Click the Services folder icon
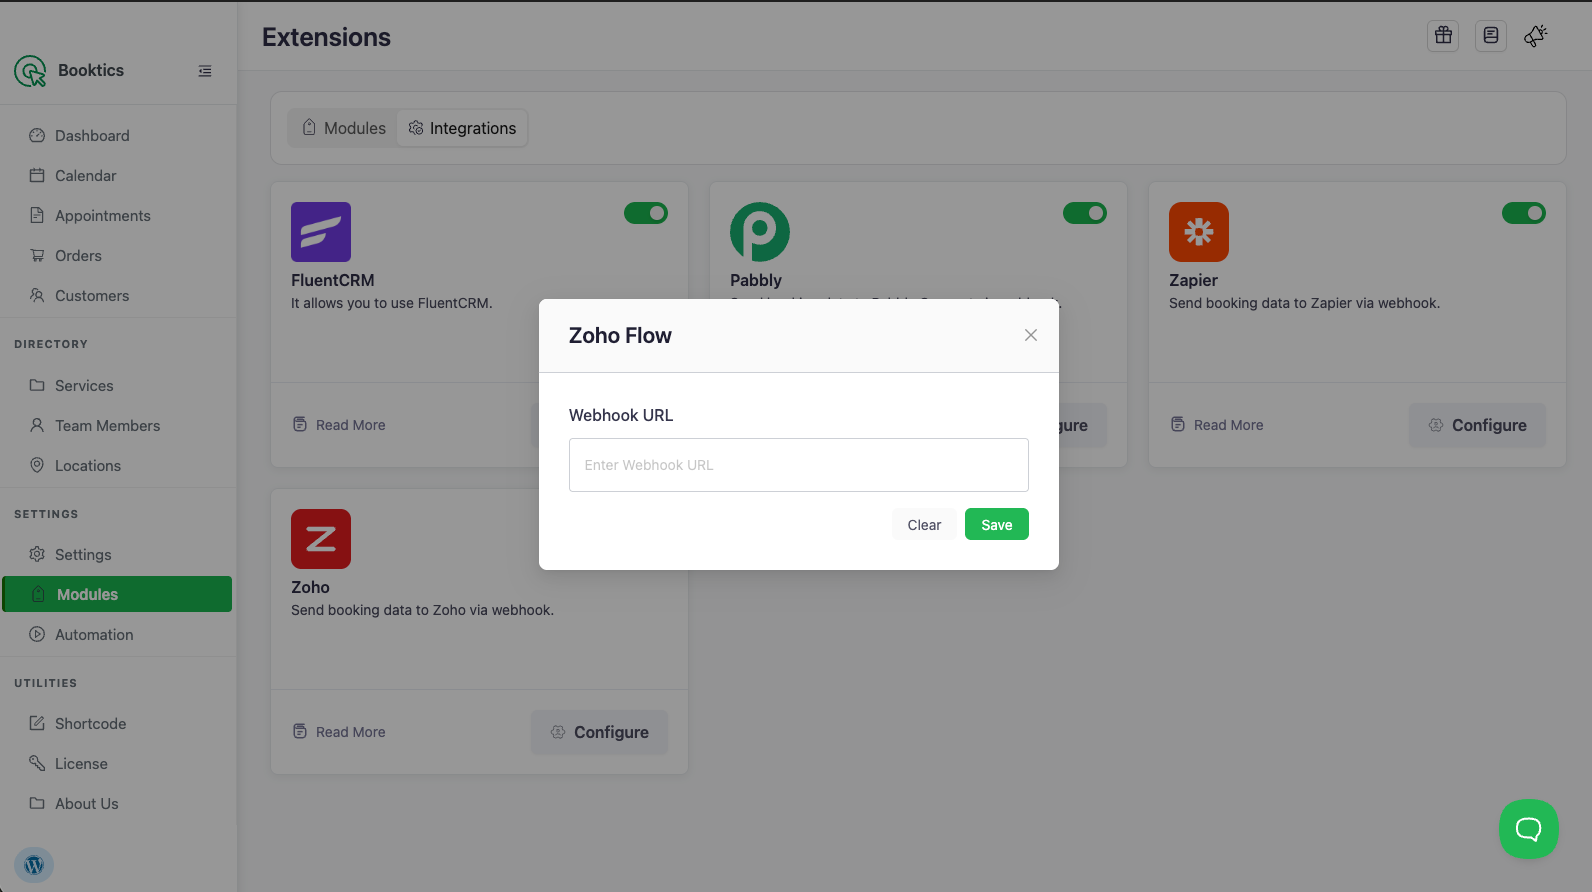Image resolution: width=1592 pixels, height=892 pixels. click(37, 386)
